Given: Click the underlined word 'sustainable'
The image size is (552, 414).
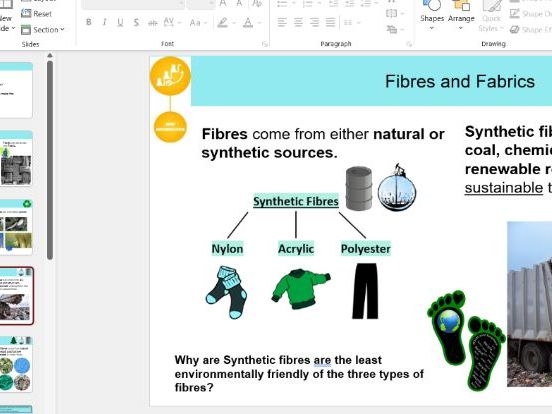Looking at the screenshot, I should tap(504, 188).
